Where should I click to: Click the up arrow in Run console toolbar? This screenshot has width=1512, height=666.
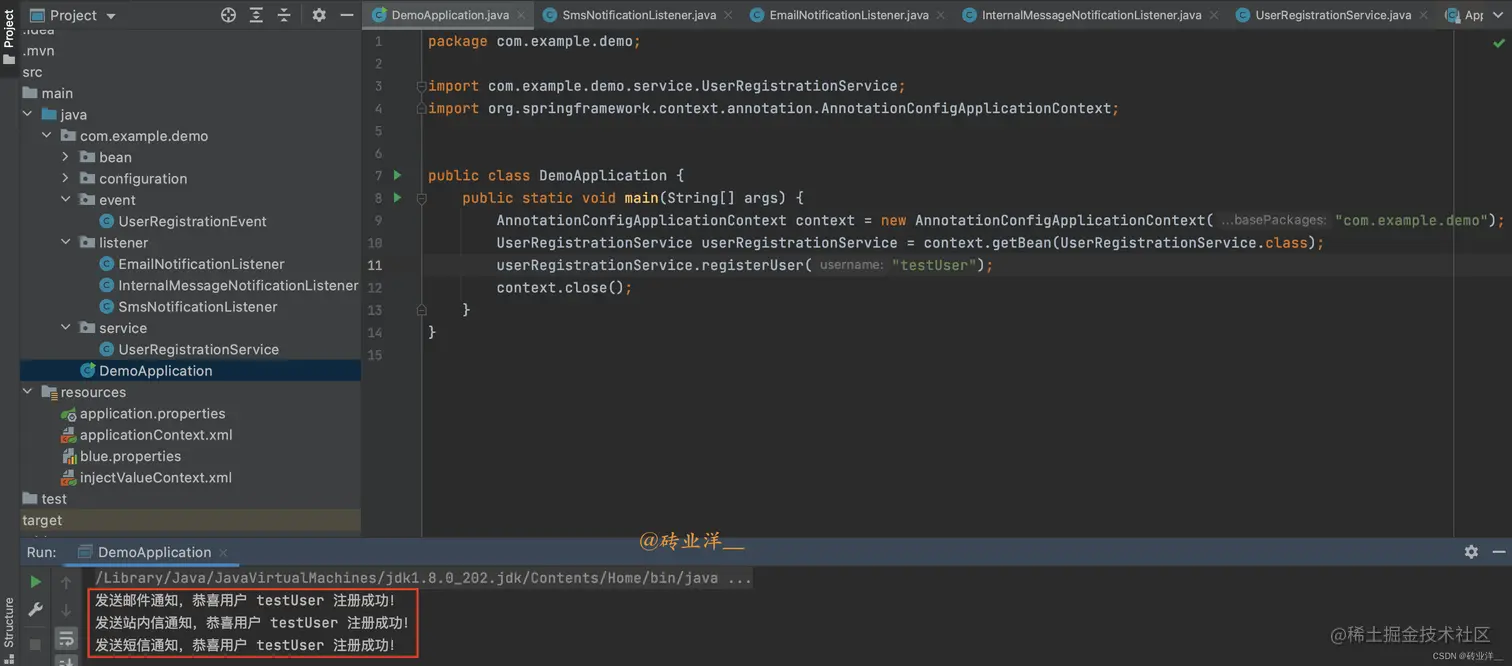(x=66, y=582)
